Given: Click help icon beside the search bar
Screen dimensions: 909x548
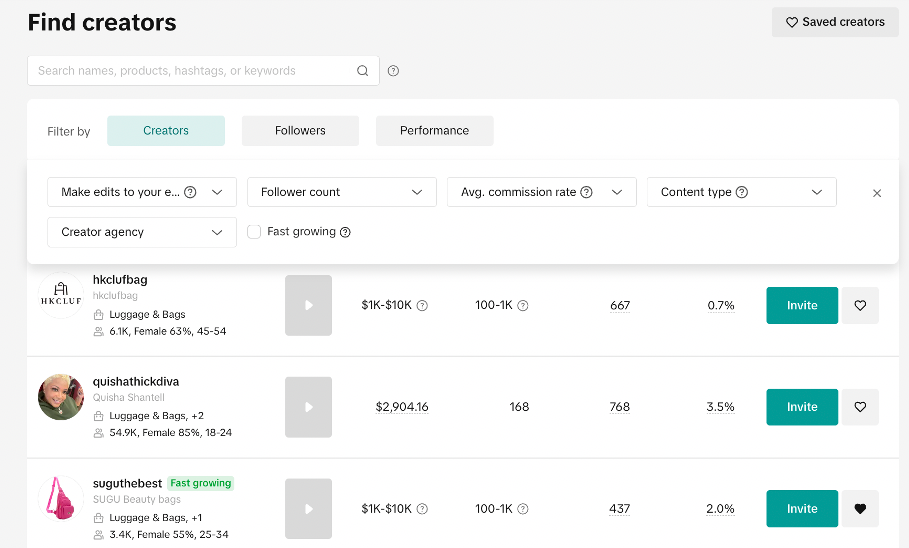Looking at the screenshot, I should point(393,71).
